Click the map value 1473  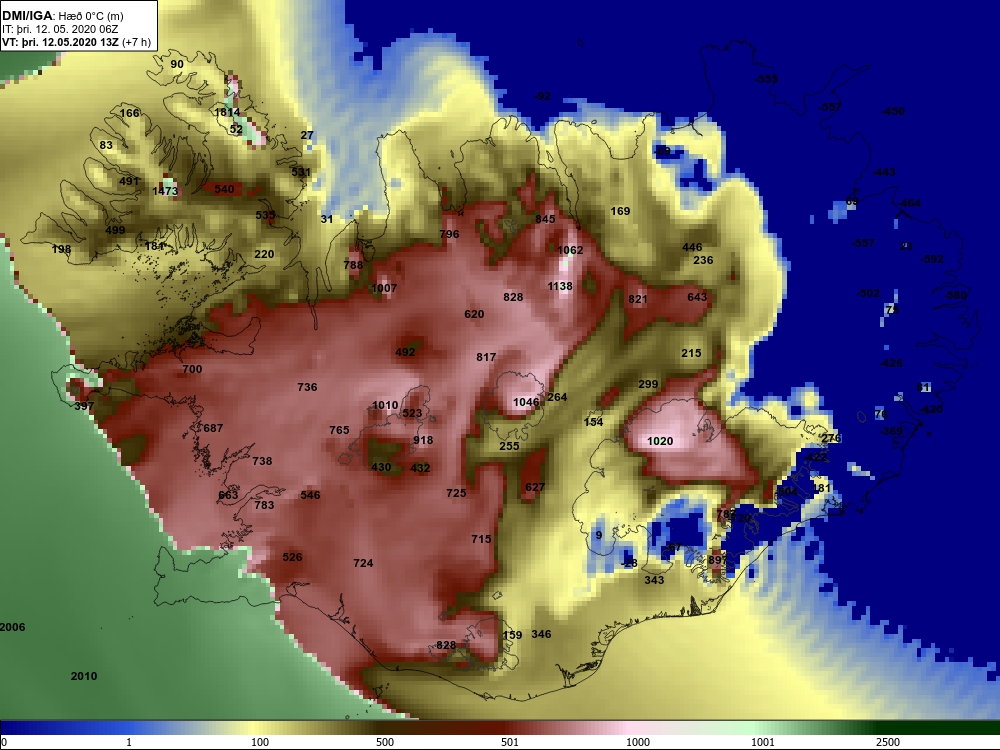(165, 191)
